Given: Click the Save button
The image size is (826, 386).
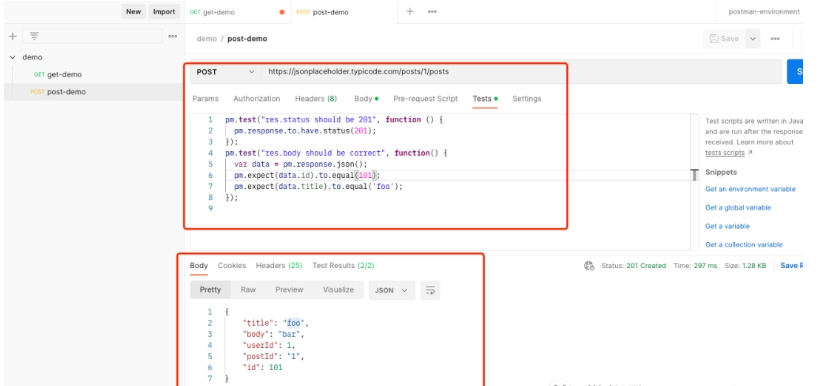Looking at the screenshot, I should point(724,38).
